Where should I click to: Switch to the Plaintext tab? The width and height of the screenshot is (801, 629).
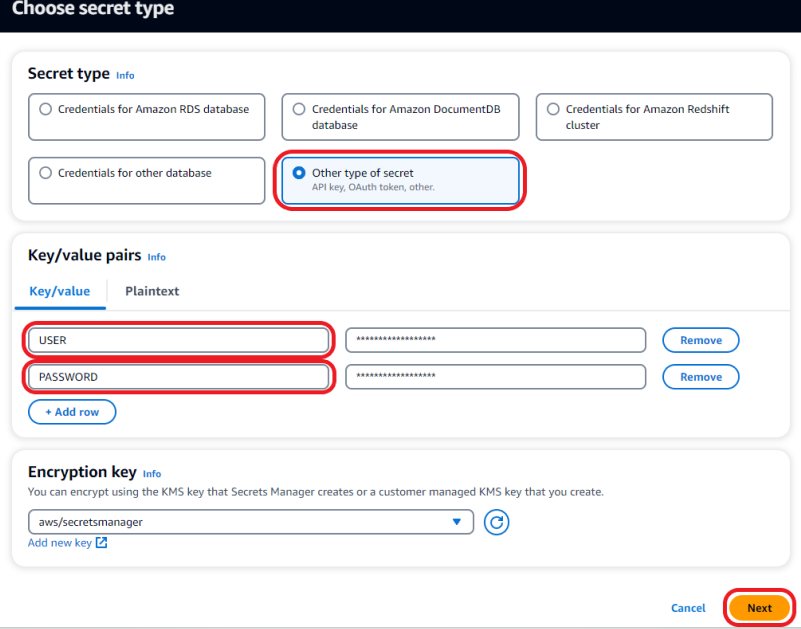151,291
